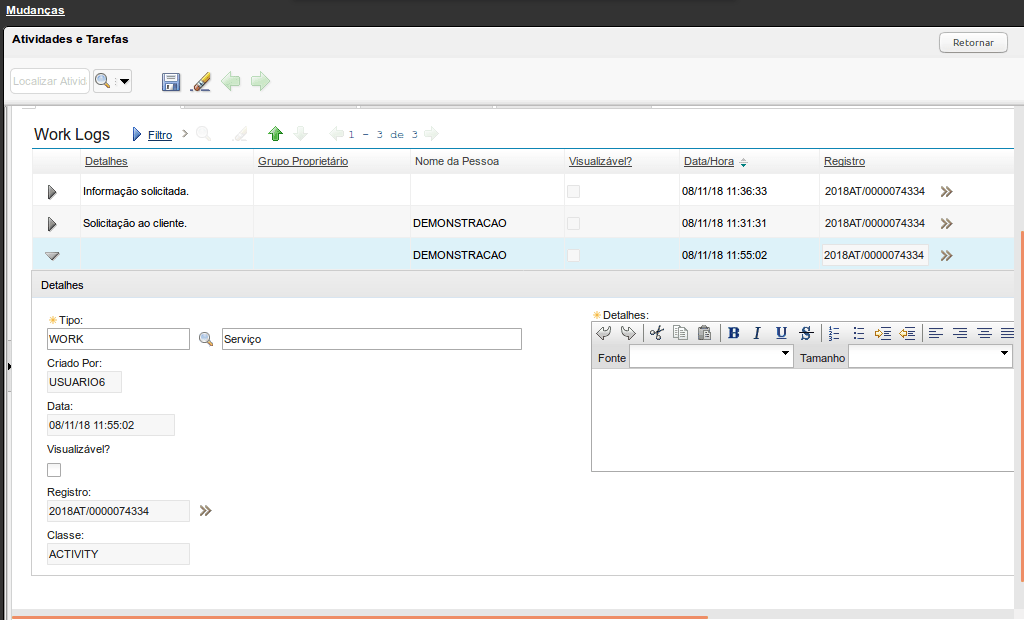Click the green up arrow in Work Logs
This screenshot has height=620, width=1024.
[275, 134]
